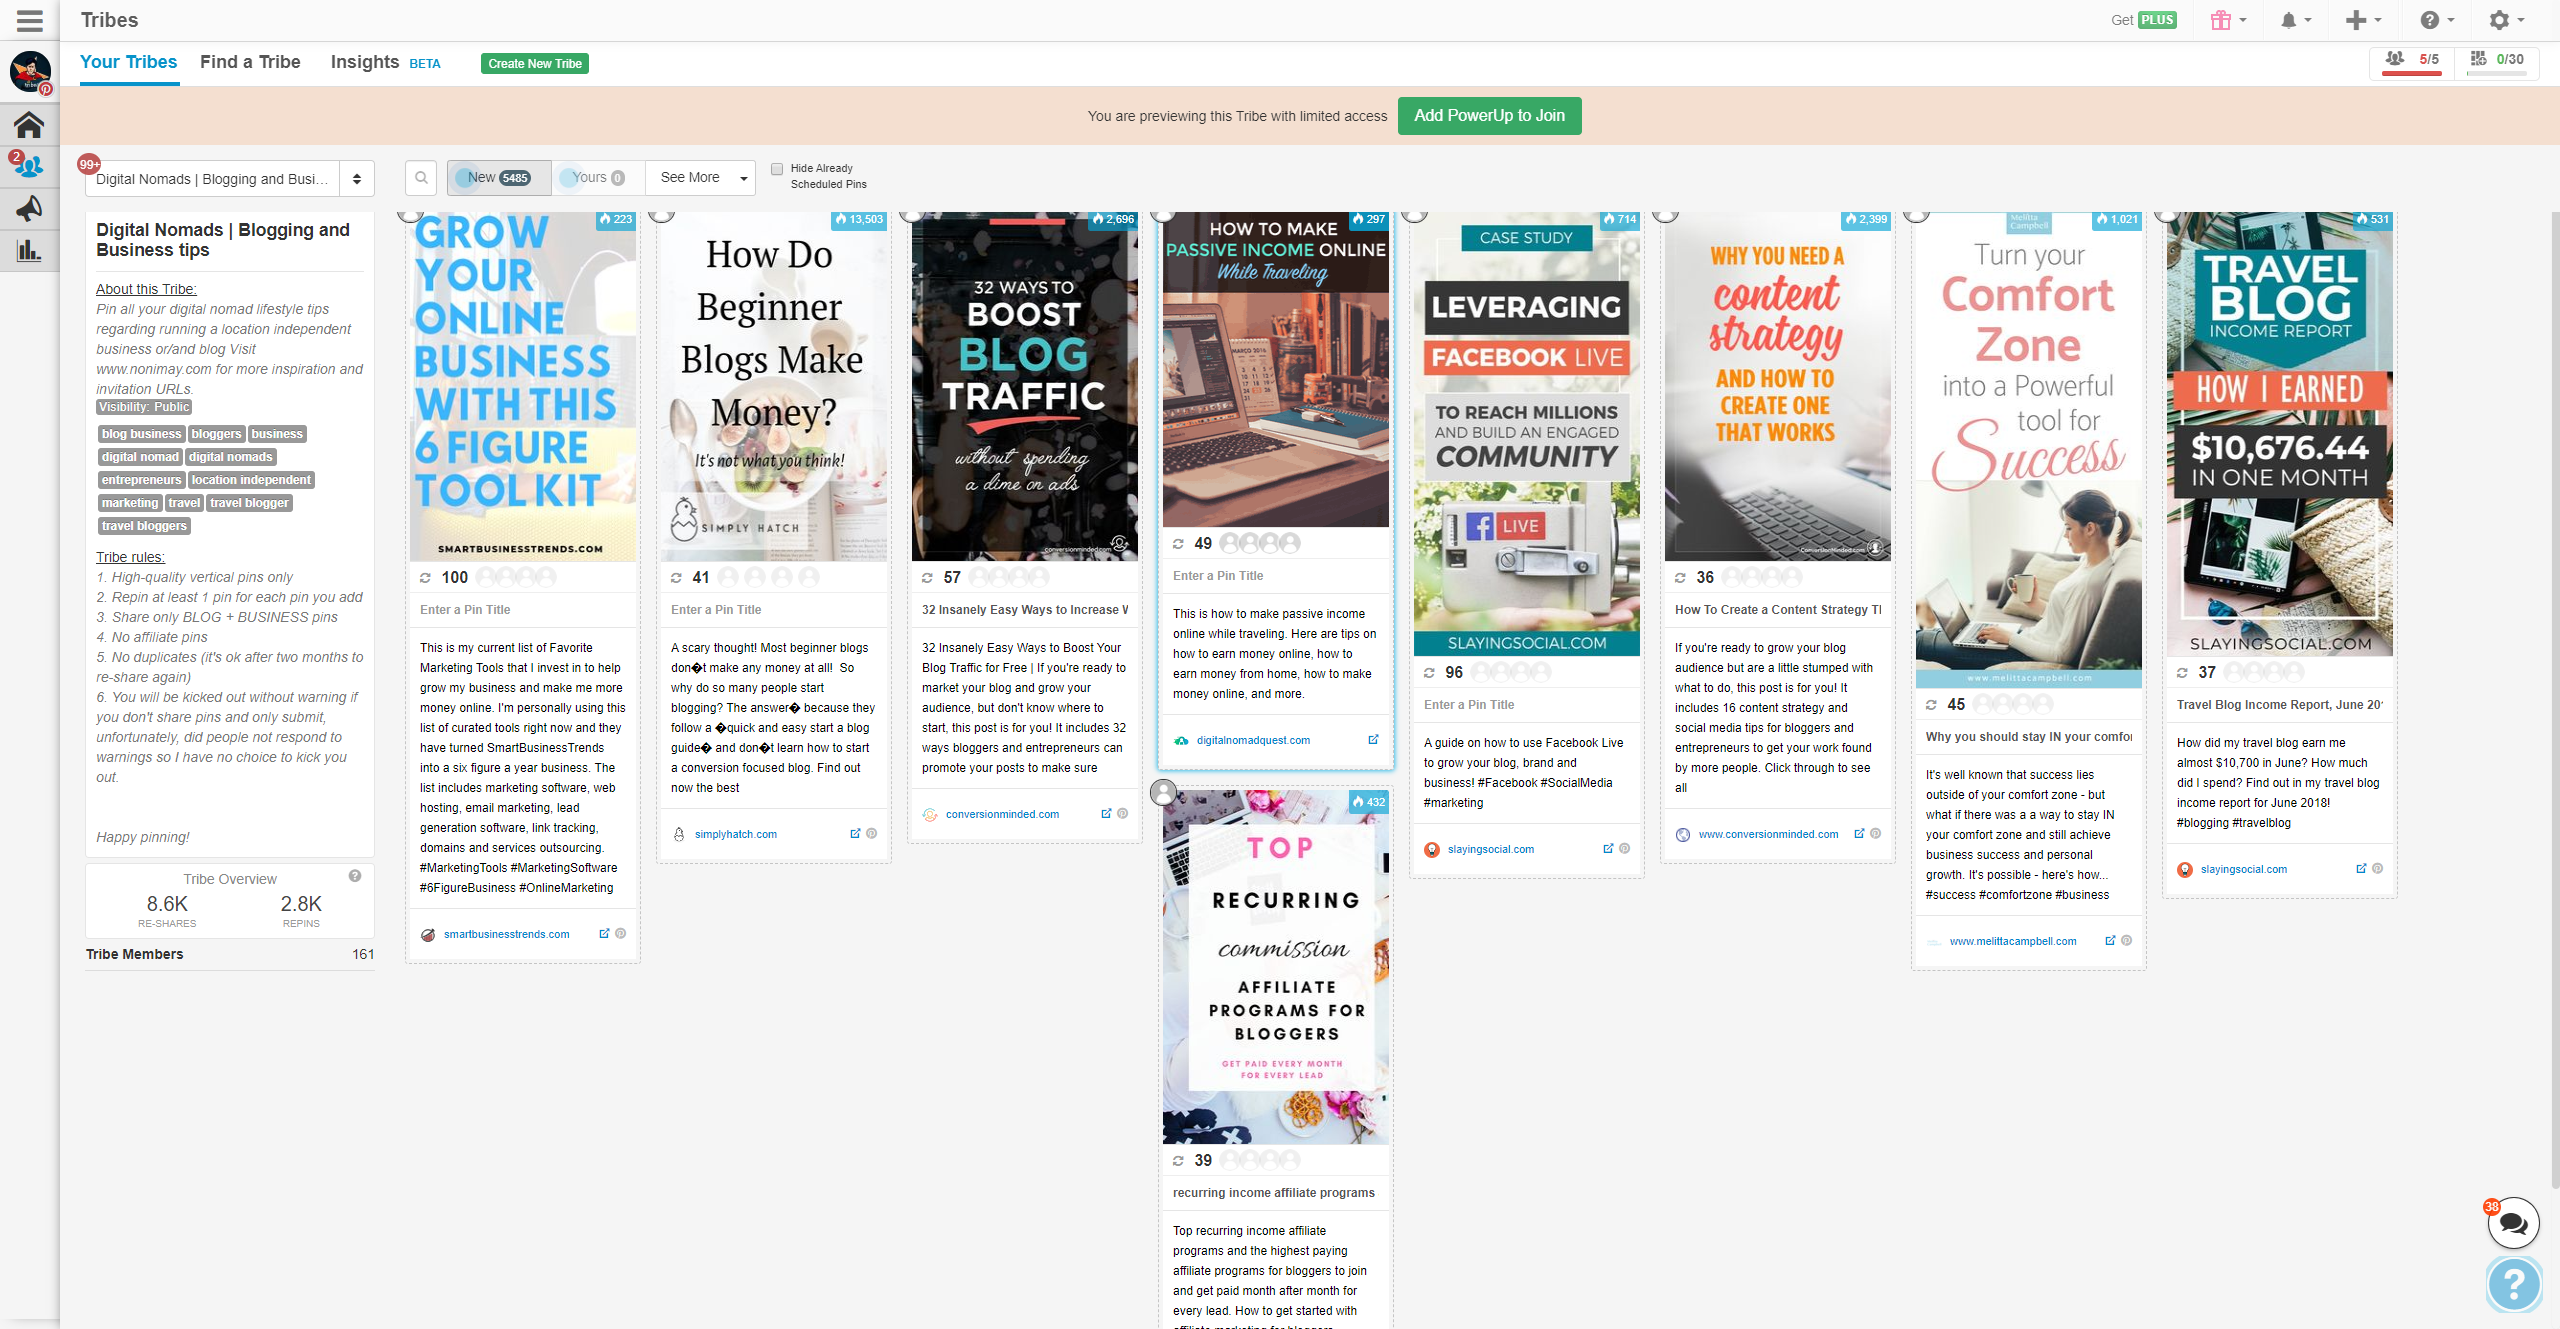Open the megaphone publisher sidebar icon
The image size is (2560, 1329).
(29, 208)
